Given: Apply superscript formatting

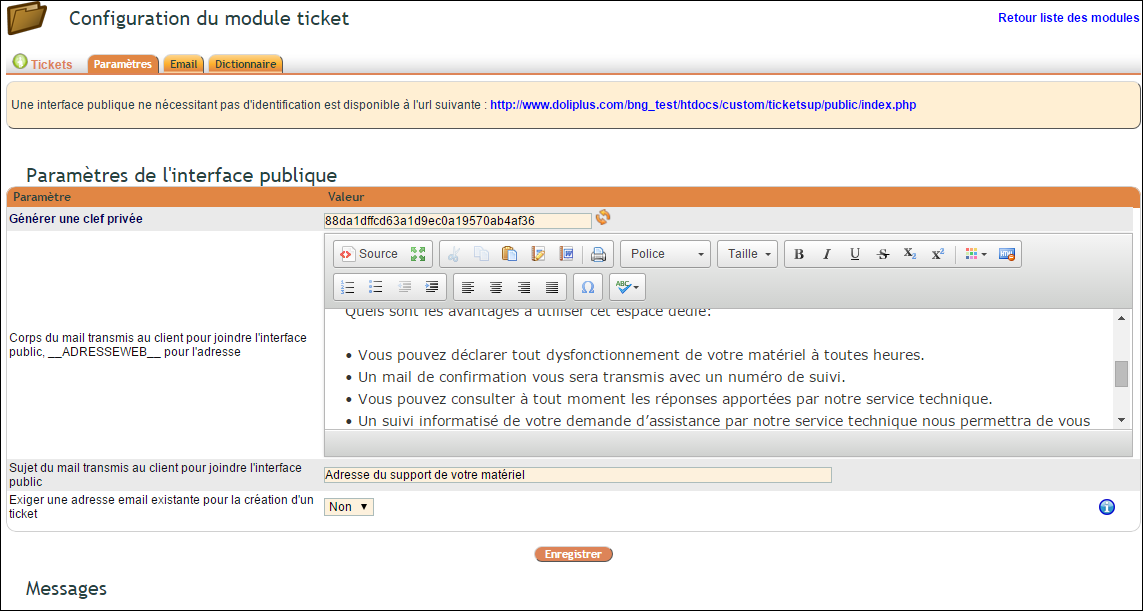Looking at the screenshot, I should (937, 254).
